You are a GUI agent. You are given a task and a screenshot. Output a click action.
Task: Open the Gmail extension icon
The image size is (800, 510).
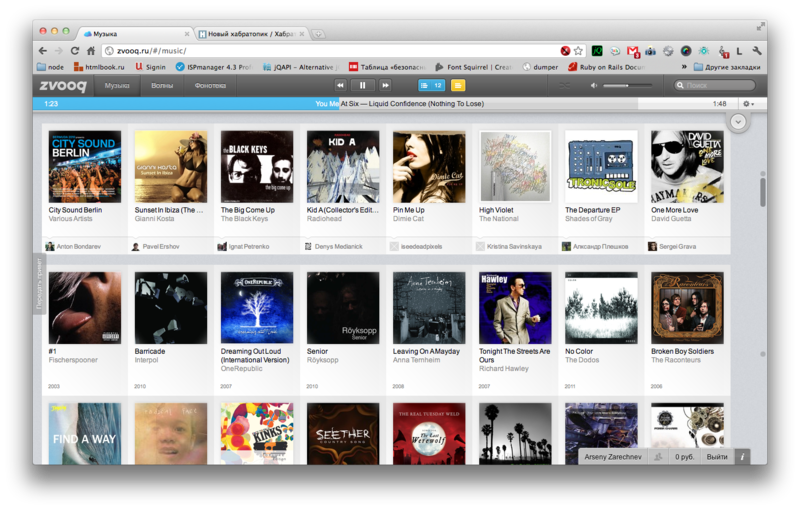coord(633,51)
